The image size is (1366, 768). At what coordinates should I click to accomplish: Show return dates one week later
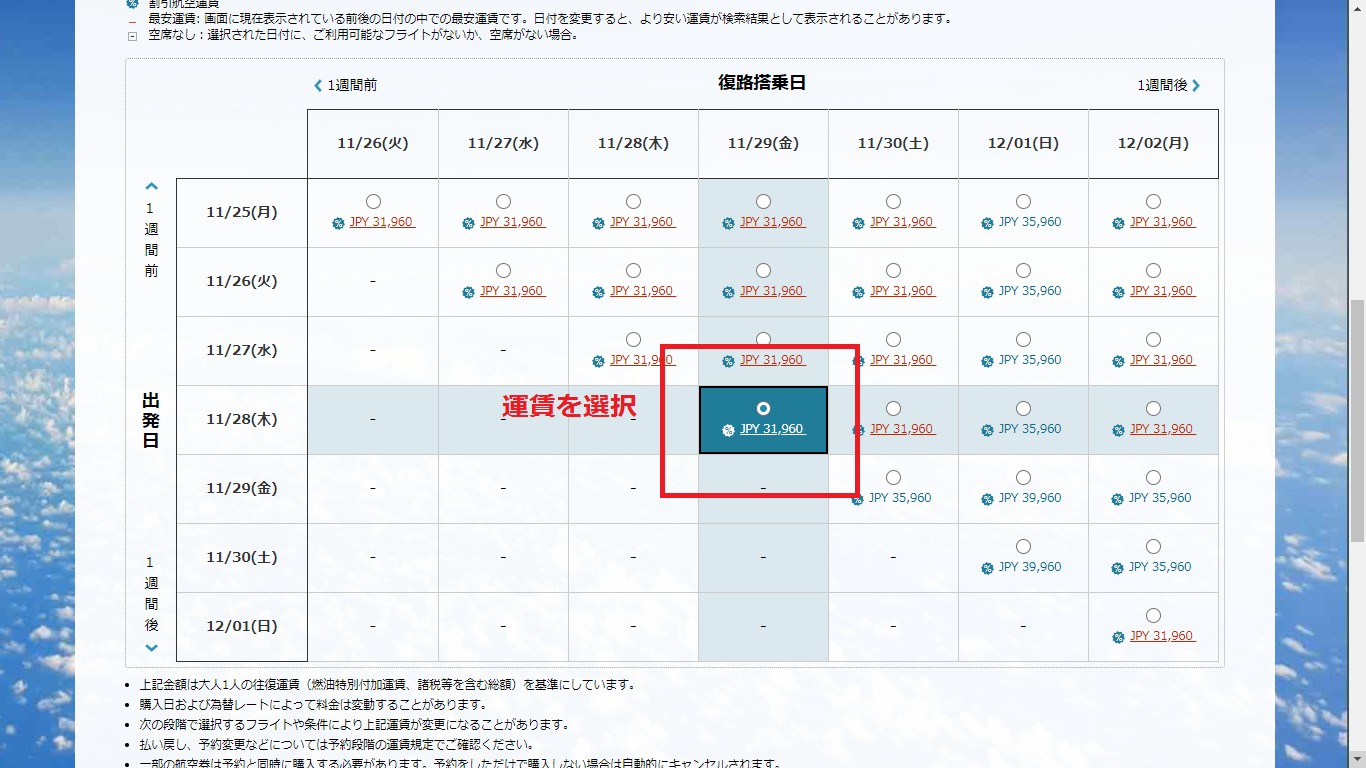click(x=1168, y=86)
